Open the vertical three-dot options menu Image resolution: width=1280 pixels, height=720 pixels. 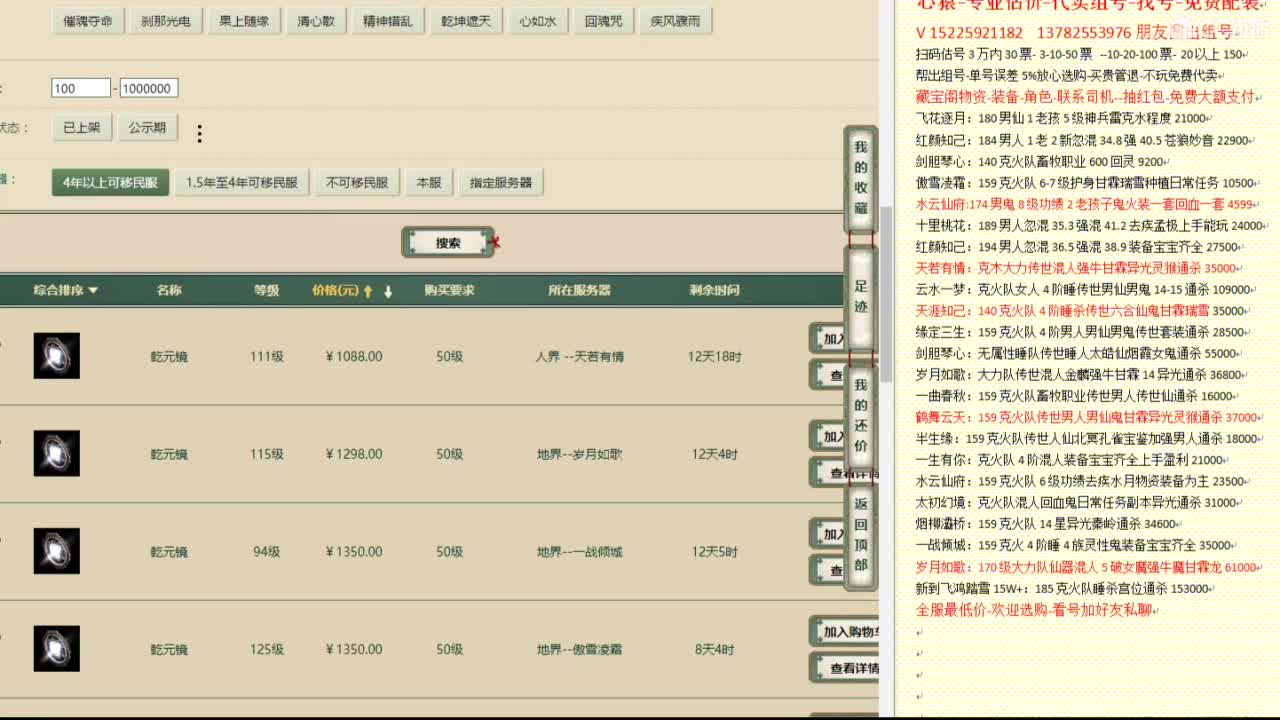tap(200, 134)
